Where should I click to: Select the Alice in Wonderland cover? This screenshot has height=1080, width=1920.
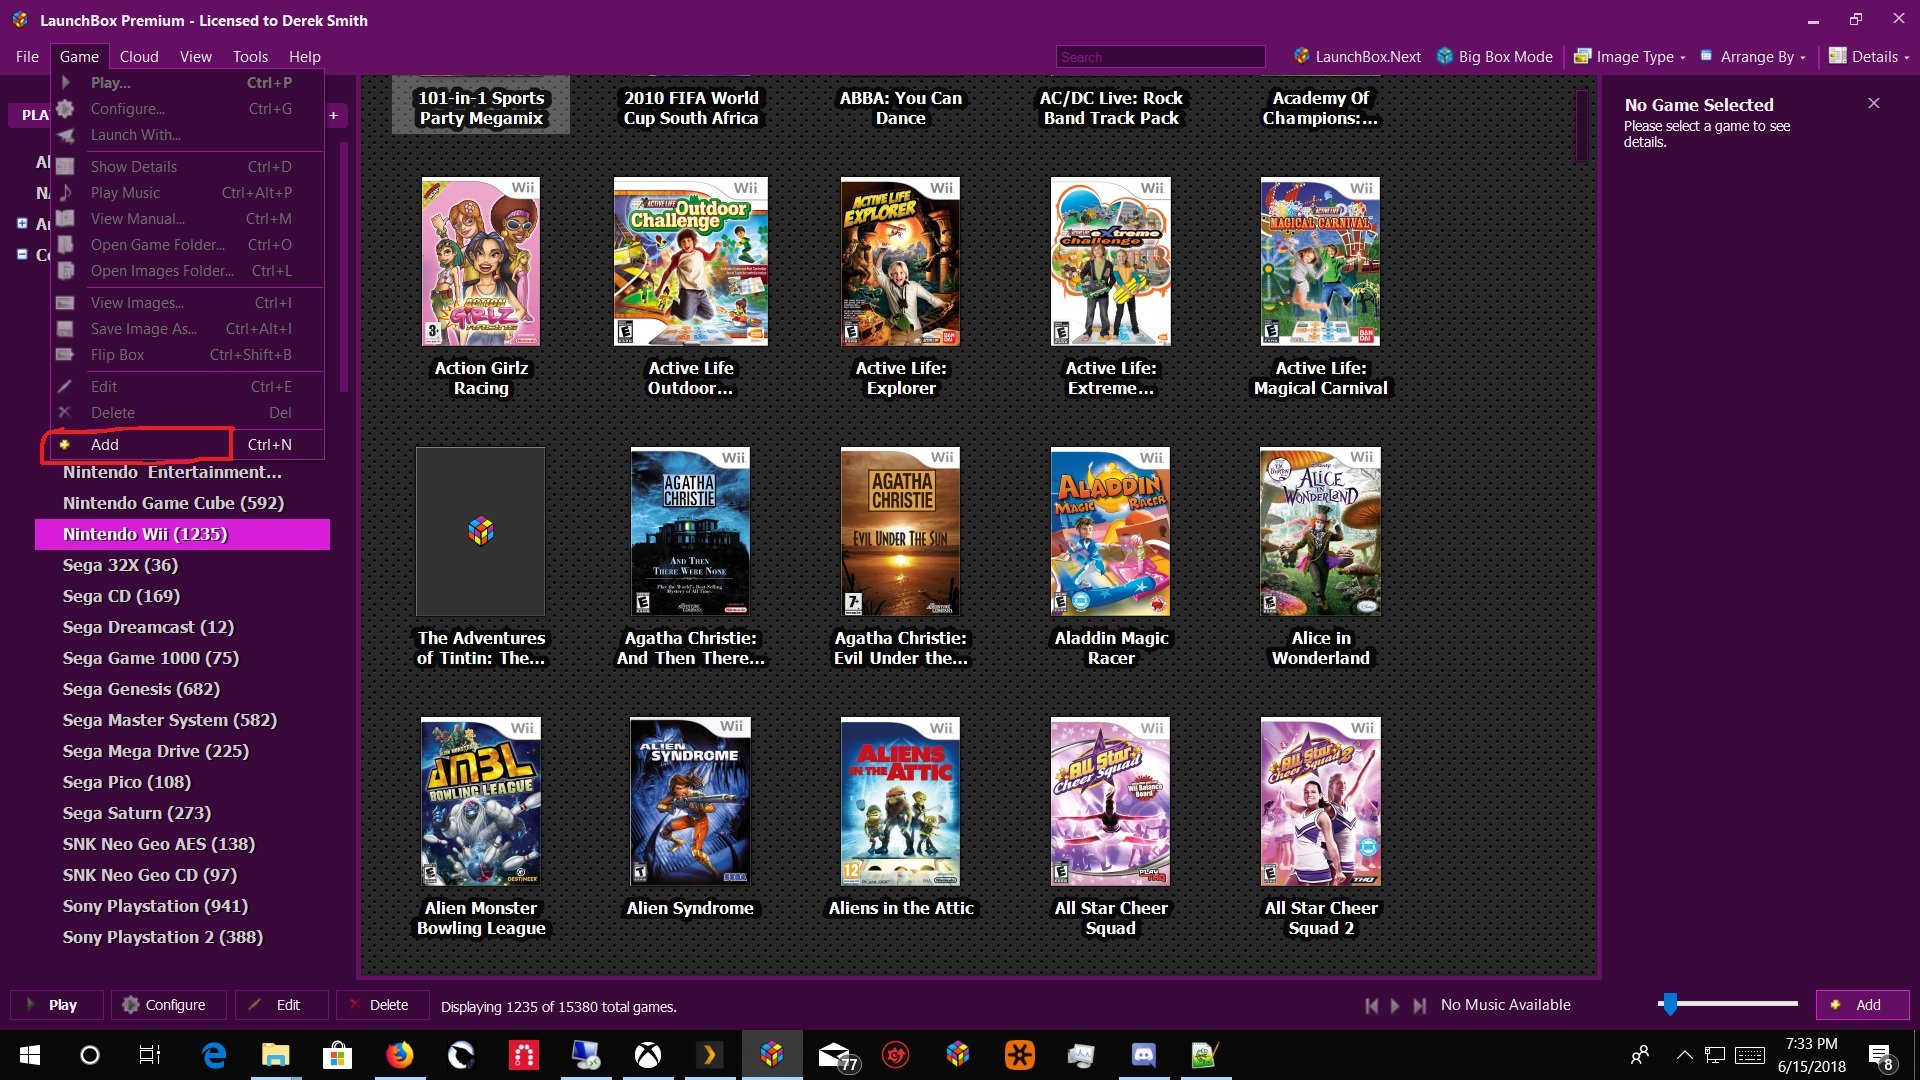(x=1321, y=532)
